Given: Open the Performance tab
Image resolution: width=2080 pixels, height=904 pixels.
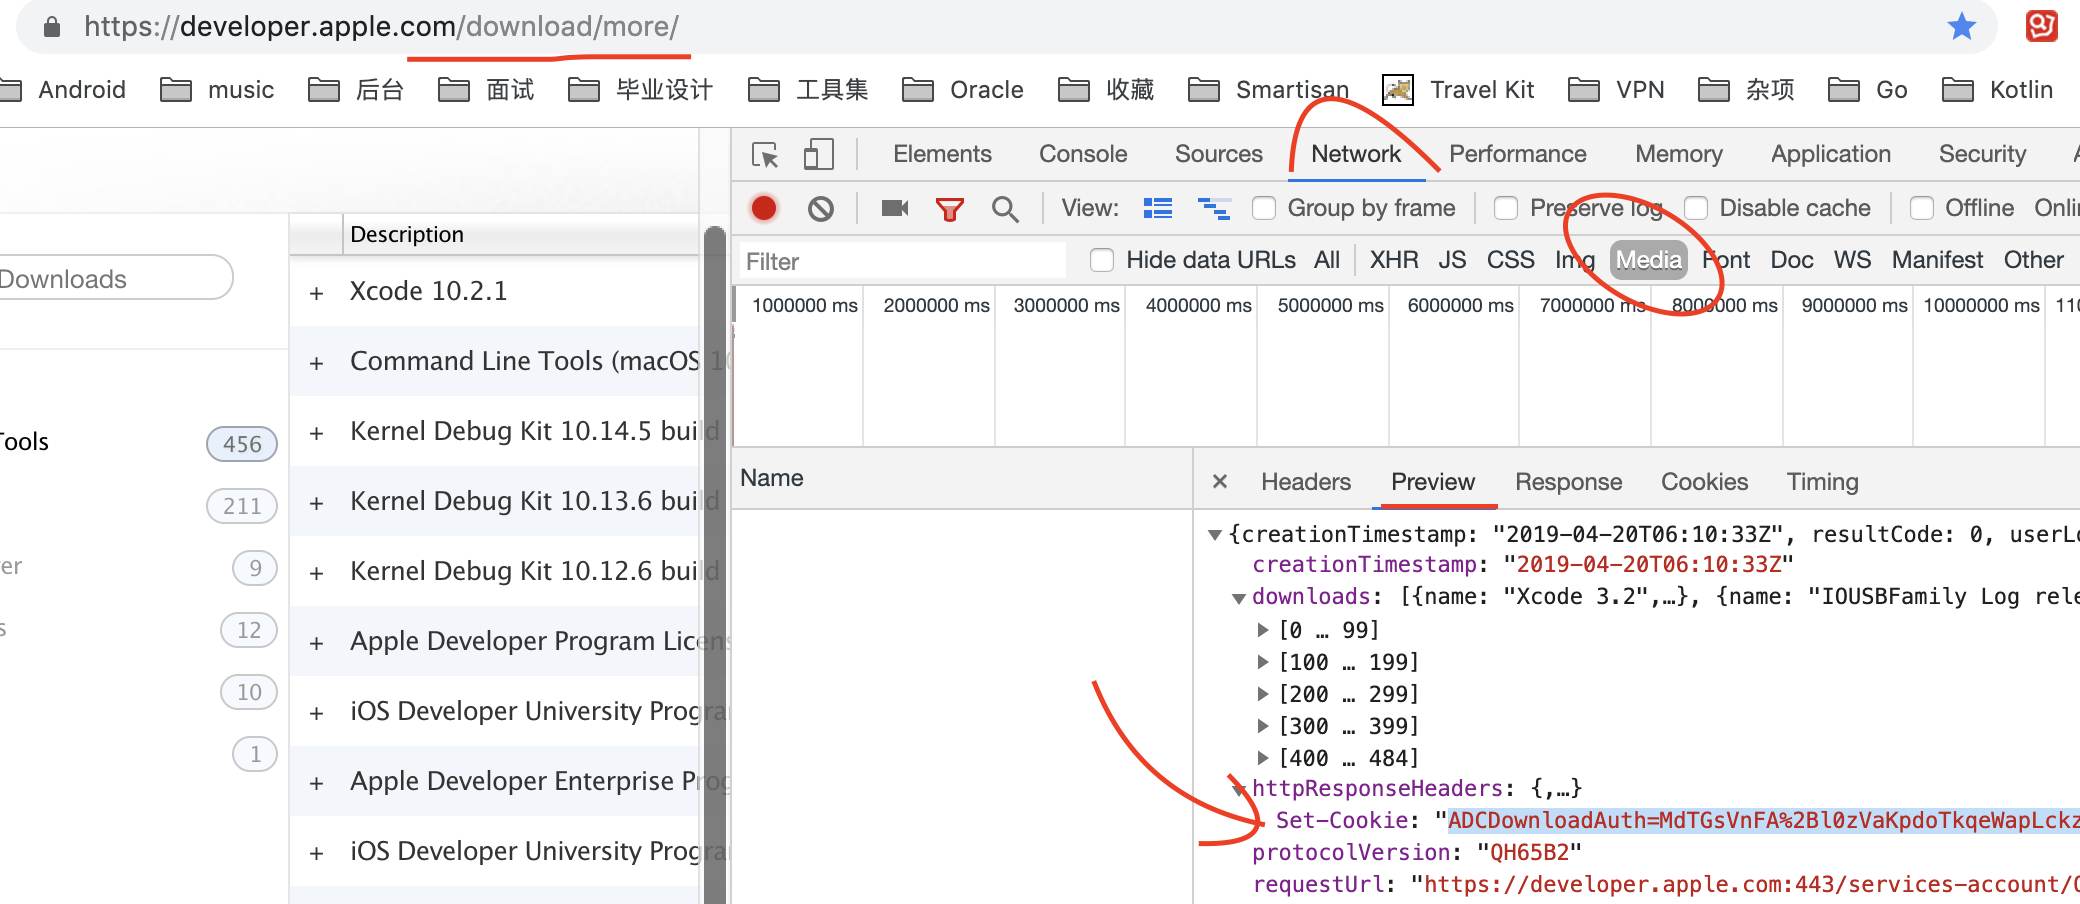Looking at the screenshot, I should [x=1518, y=154].
